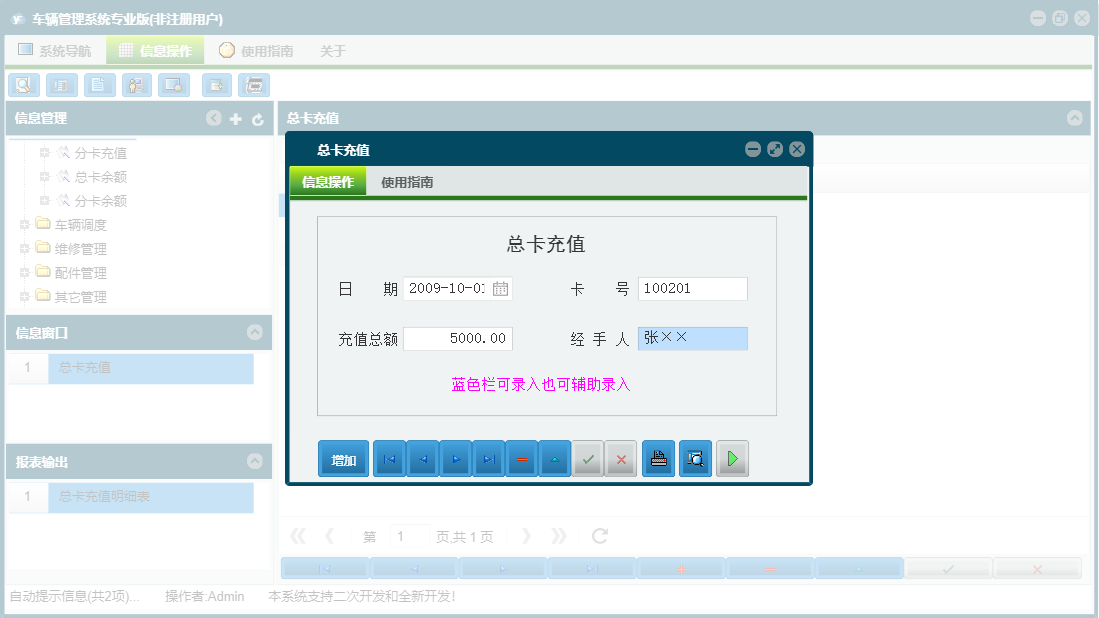
Task: Click the 经手人 blue input field
Action: point(693,338)
